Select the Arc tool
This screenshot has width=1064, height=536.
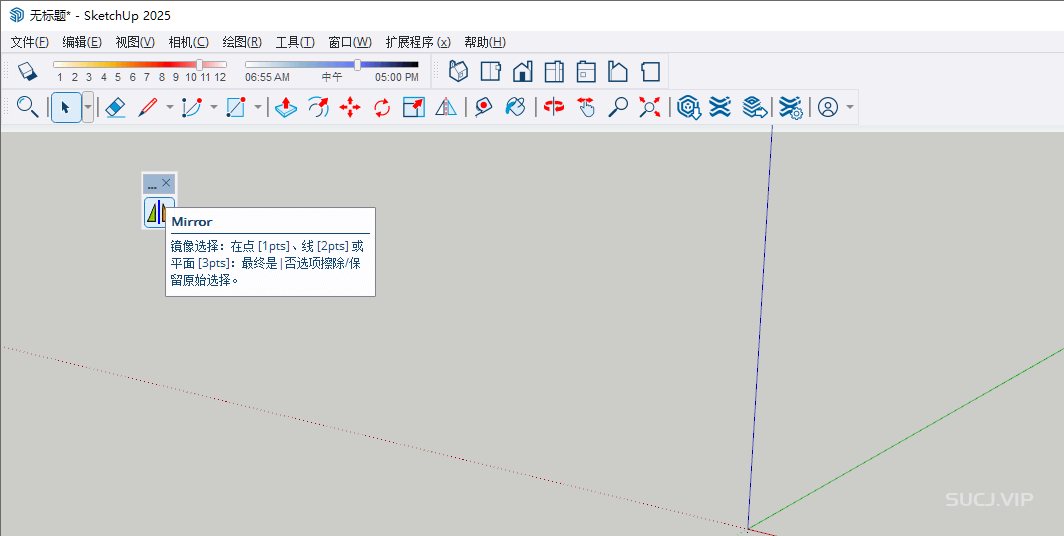tap(192, 107)
